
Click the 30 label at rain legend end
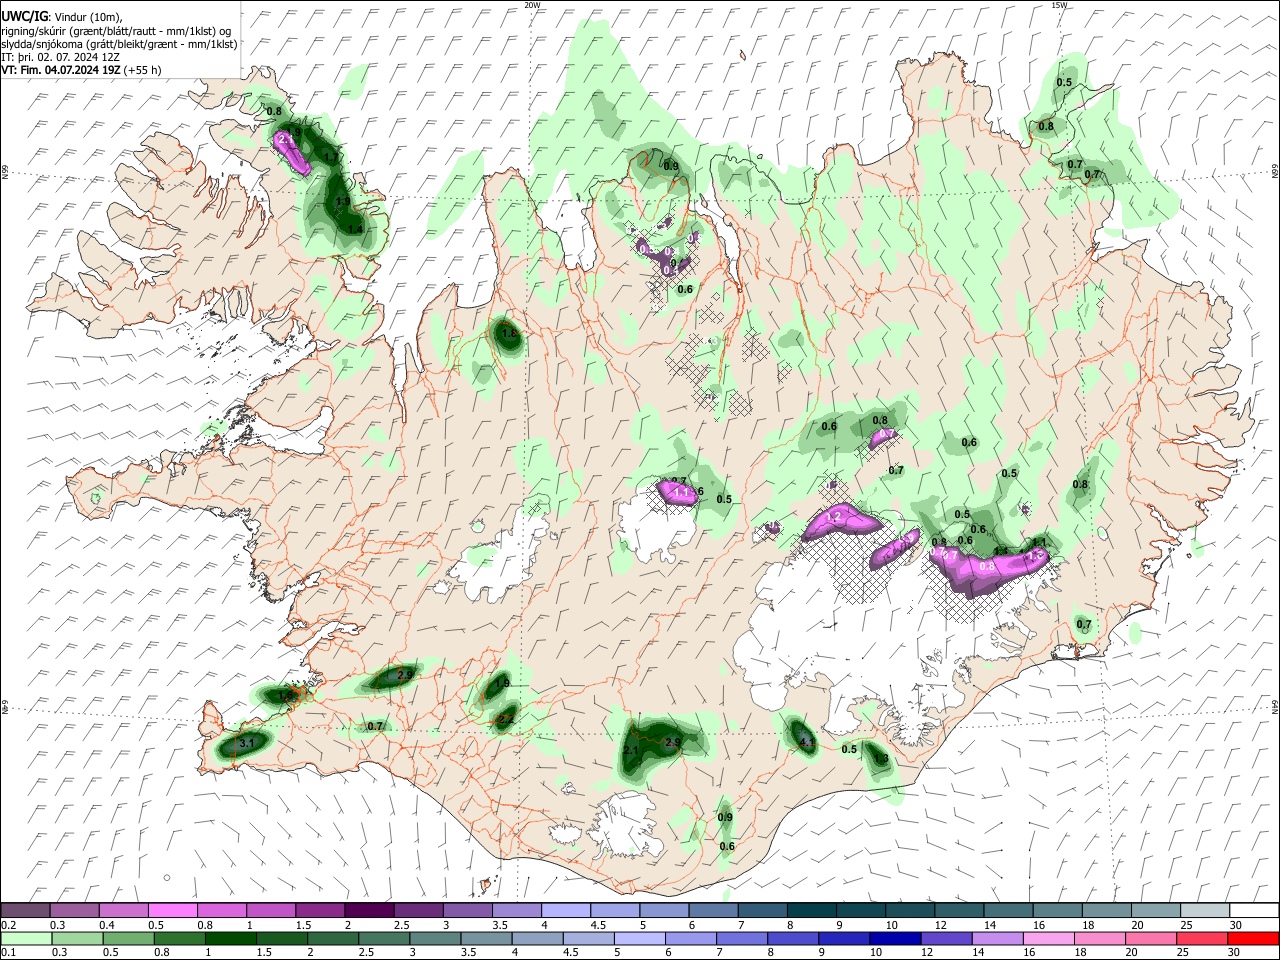click(1236, 953)
